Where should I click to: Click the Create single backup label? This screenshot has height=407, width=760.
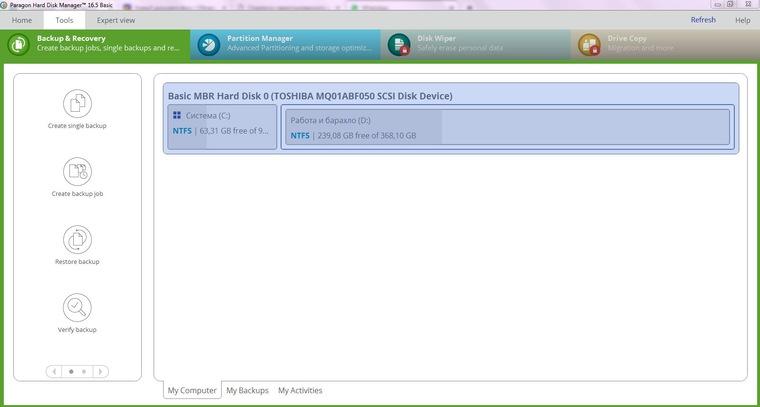pyautogui.click(x=77, y=125)
